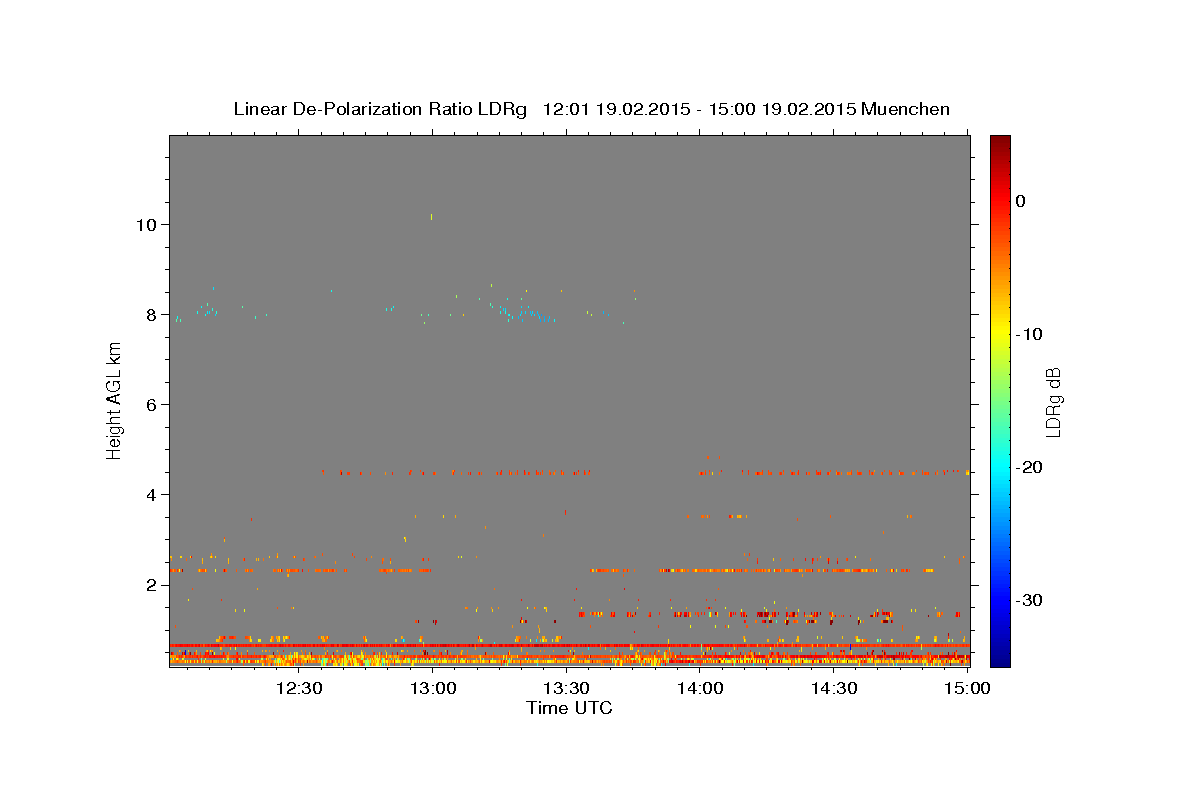
Task: Click the colorbar value -20
Action: [1029, 467]
